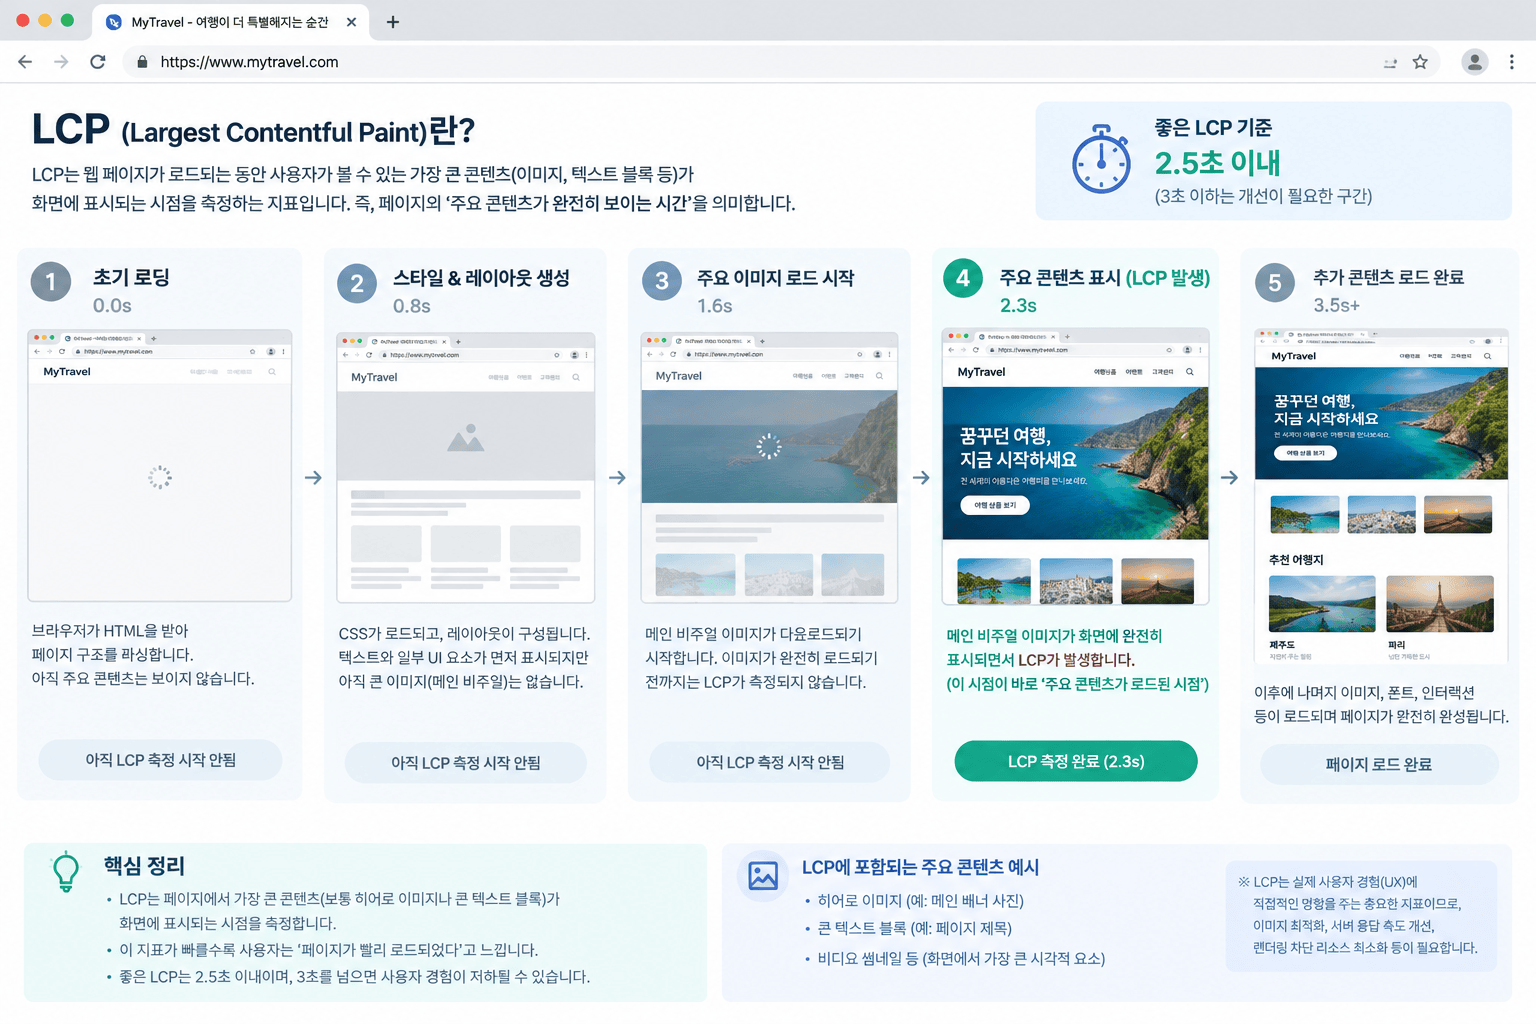
Task: Click the 제주도 thumbnail in step 5
Action: tap(1322, 604)
